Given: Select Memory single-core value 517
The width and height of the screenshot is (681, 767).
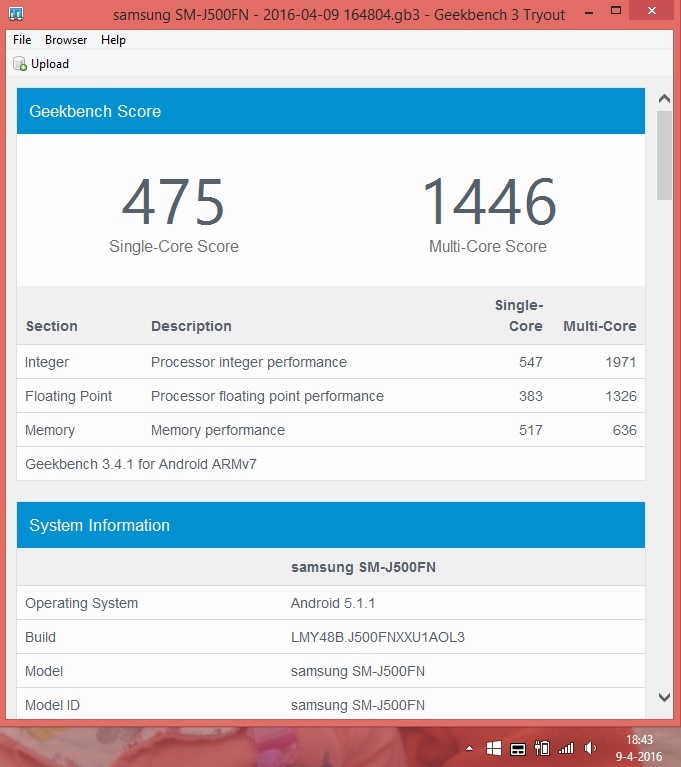Looking at the screenshot, I should [531, 430].
